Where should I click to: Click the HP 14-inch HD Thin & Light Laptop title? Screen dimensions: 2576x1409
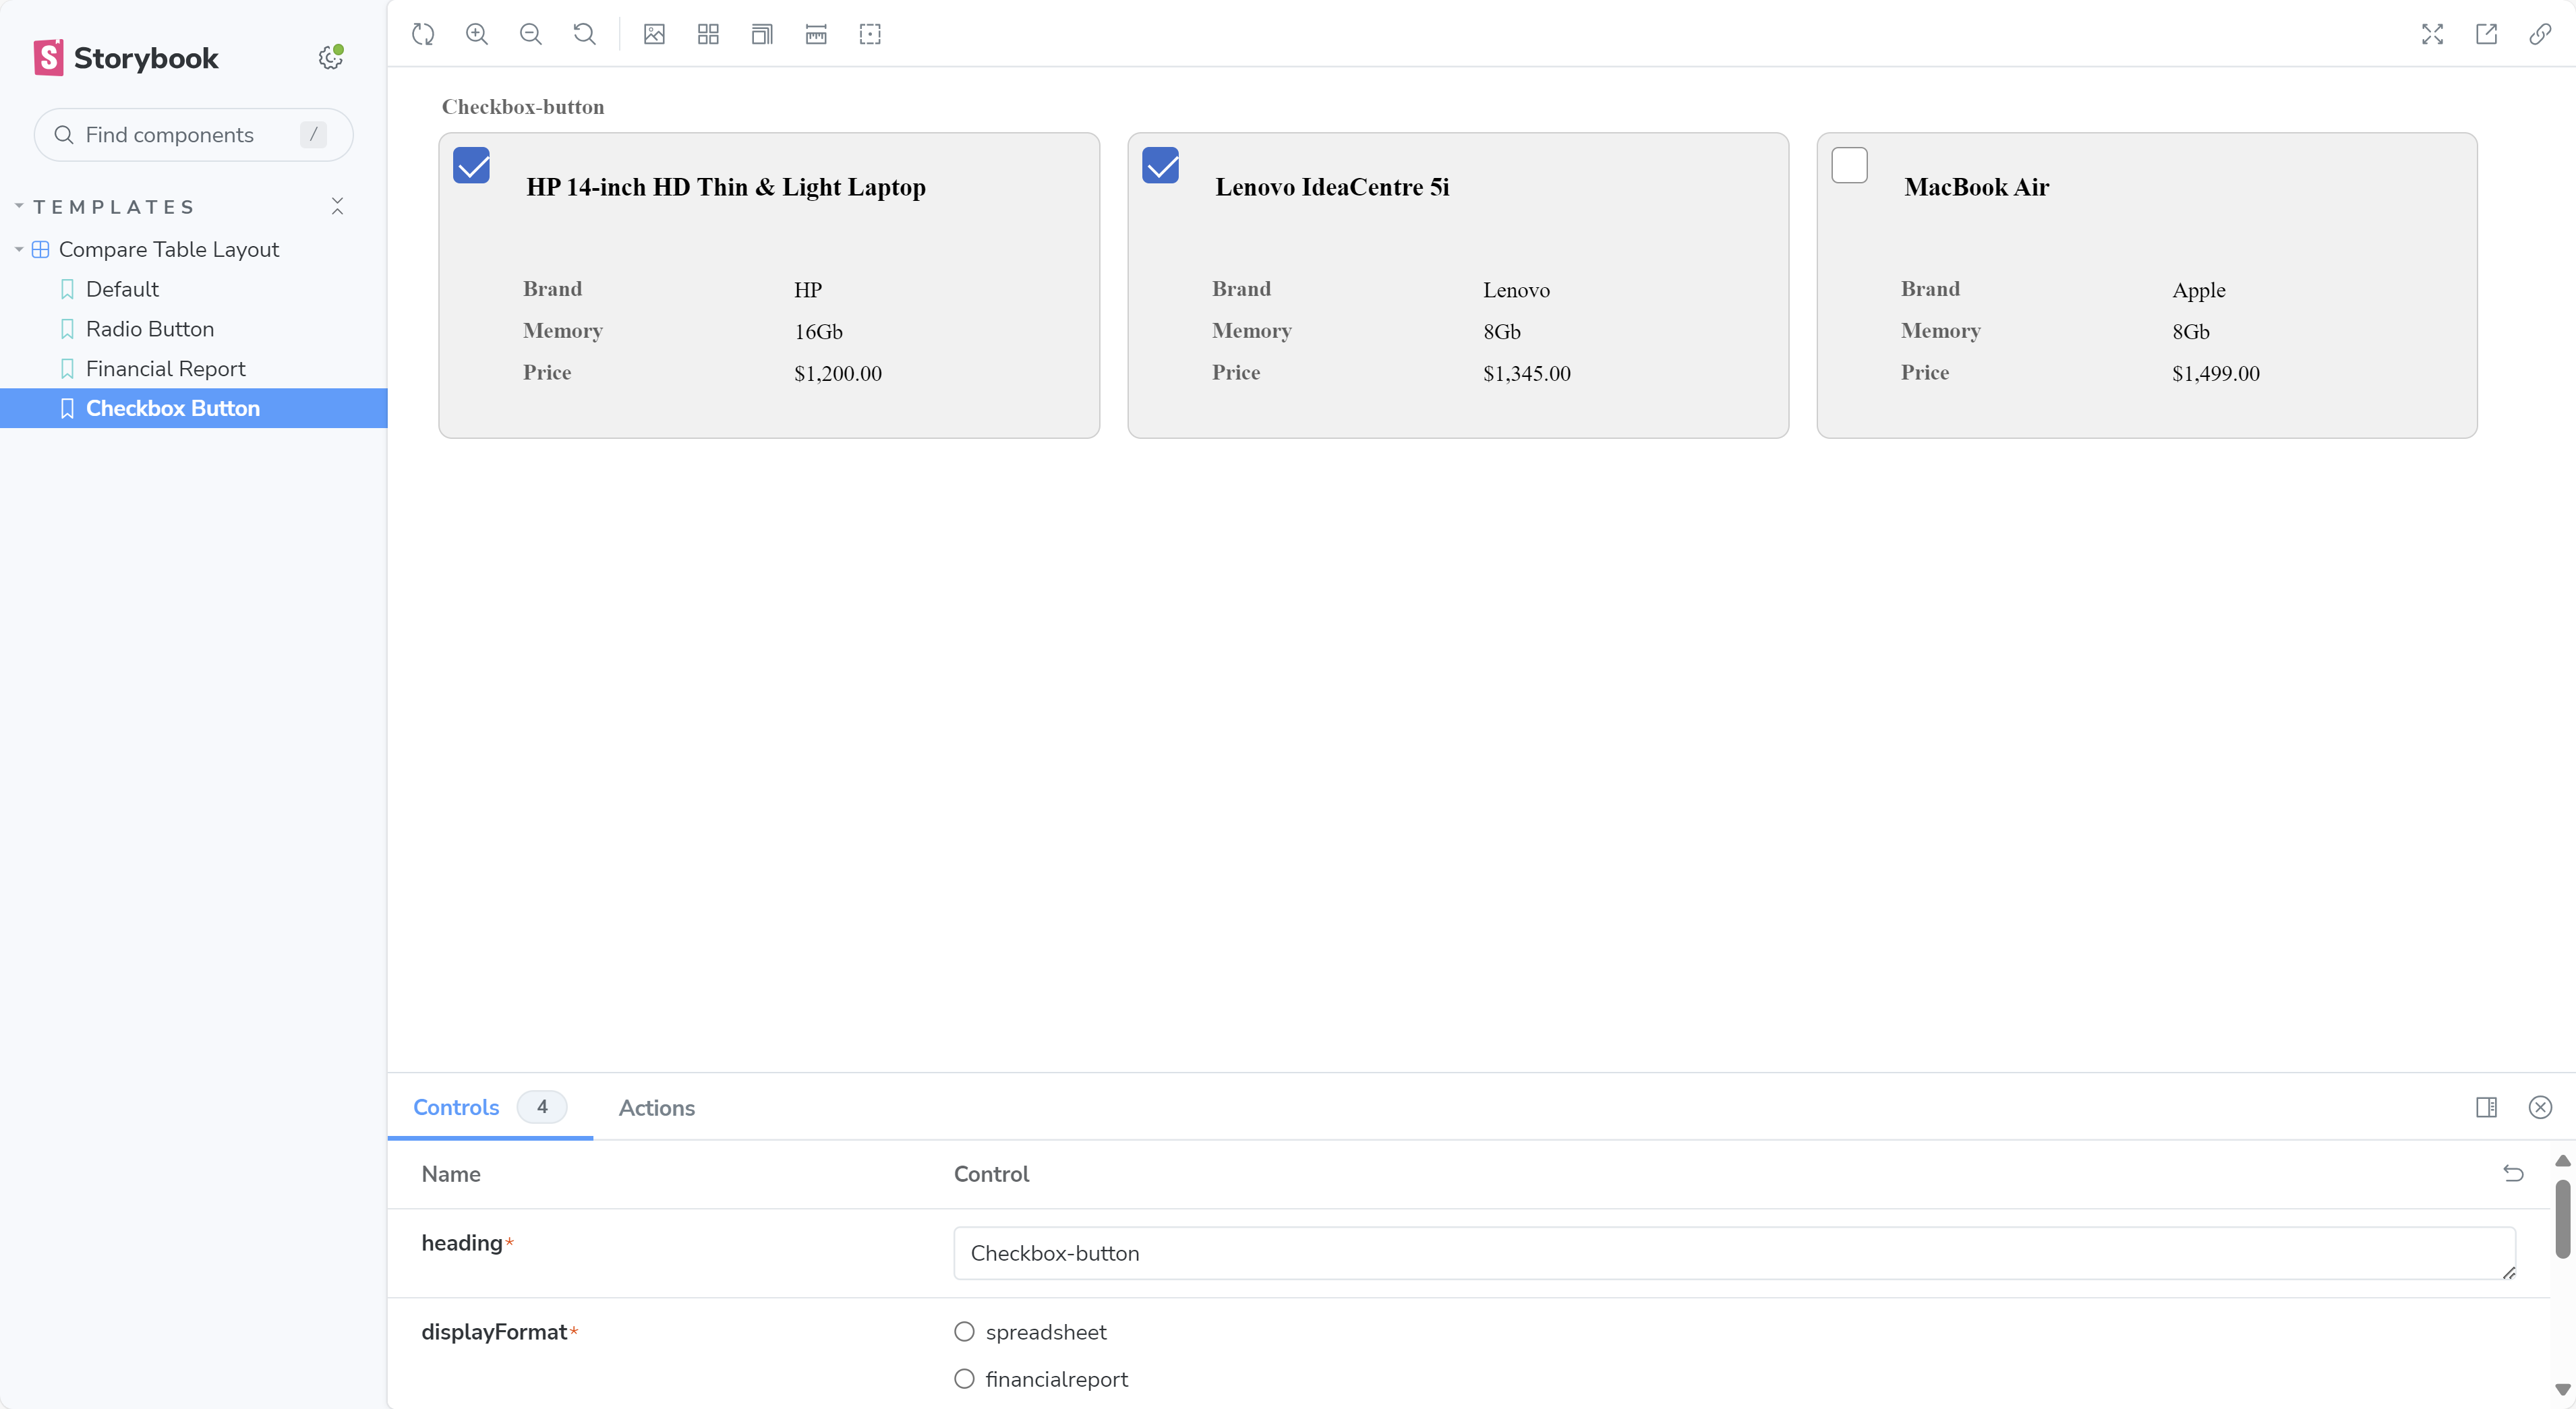click(726, 187)
